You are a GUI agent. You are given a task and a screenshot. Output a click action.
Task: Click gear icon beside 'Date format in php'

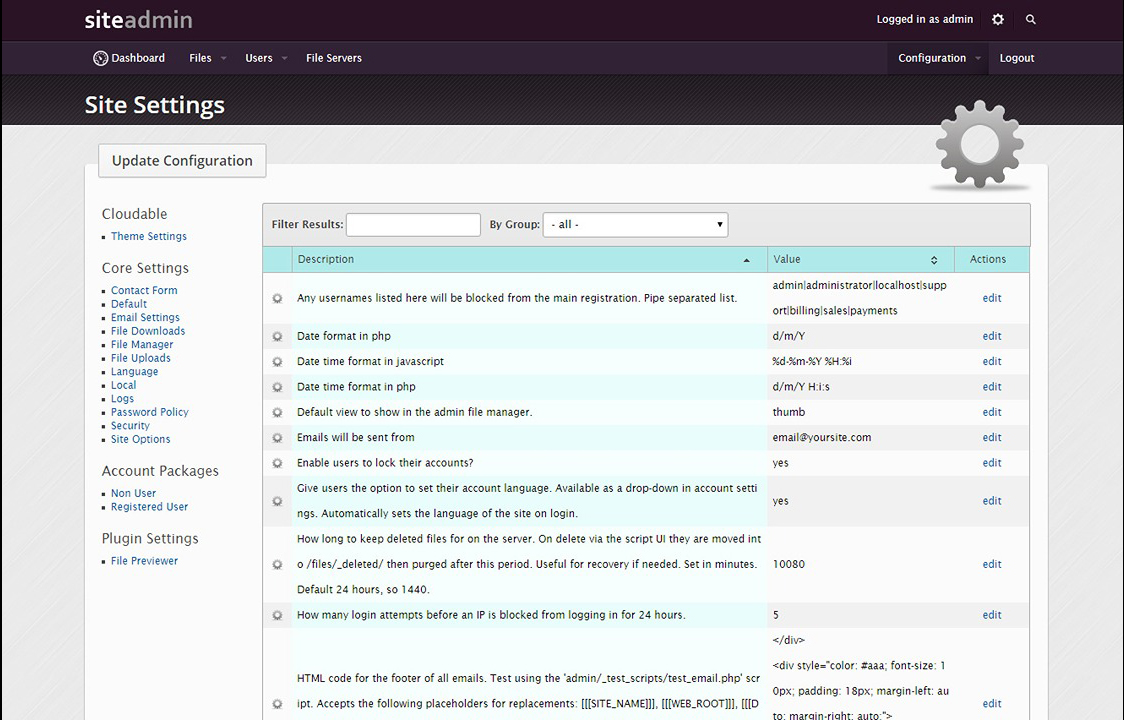278,337
